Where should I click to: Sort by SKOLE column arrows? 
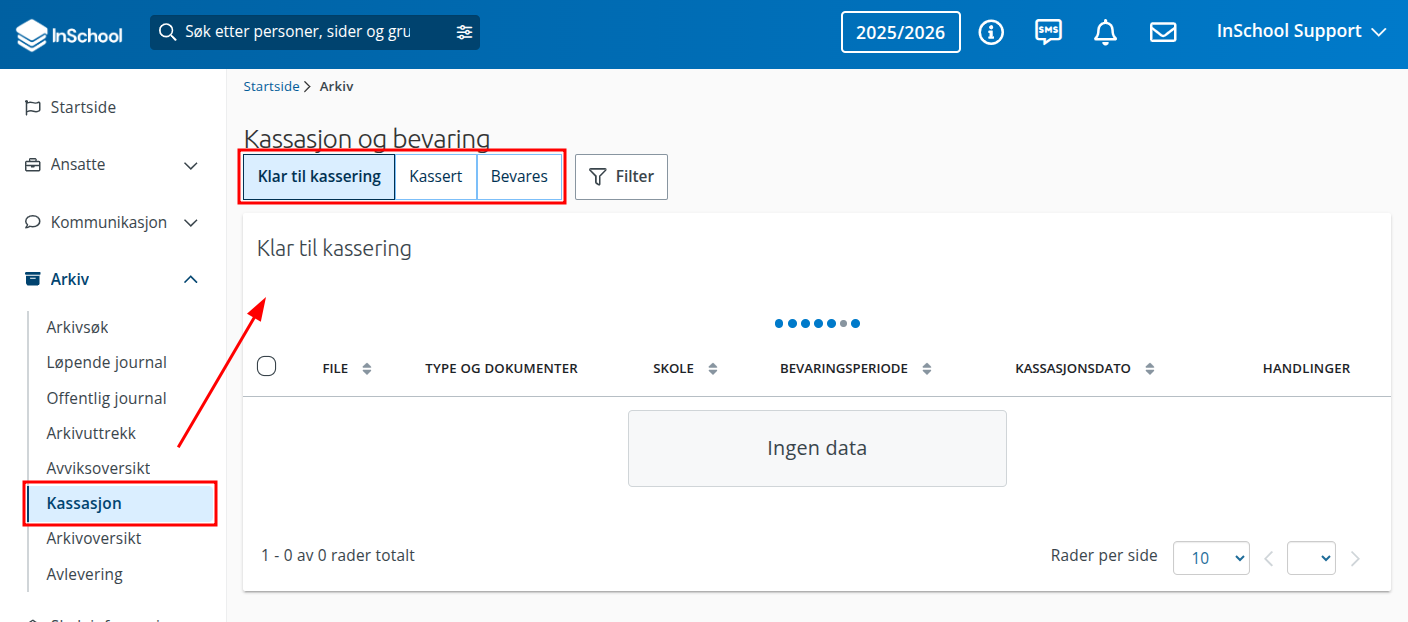click(713, 369)
